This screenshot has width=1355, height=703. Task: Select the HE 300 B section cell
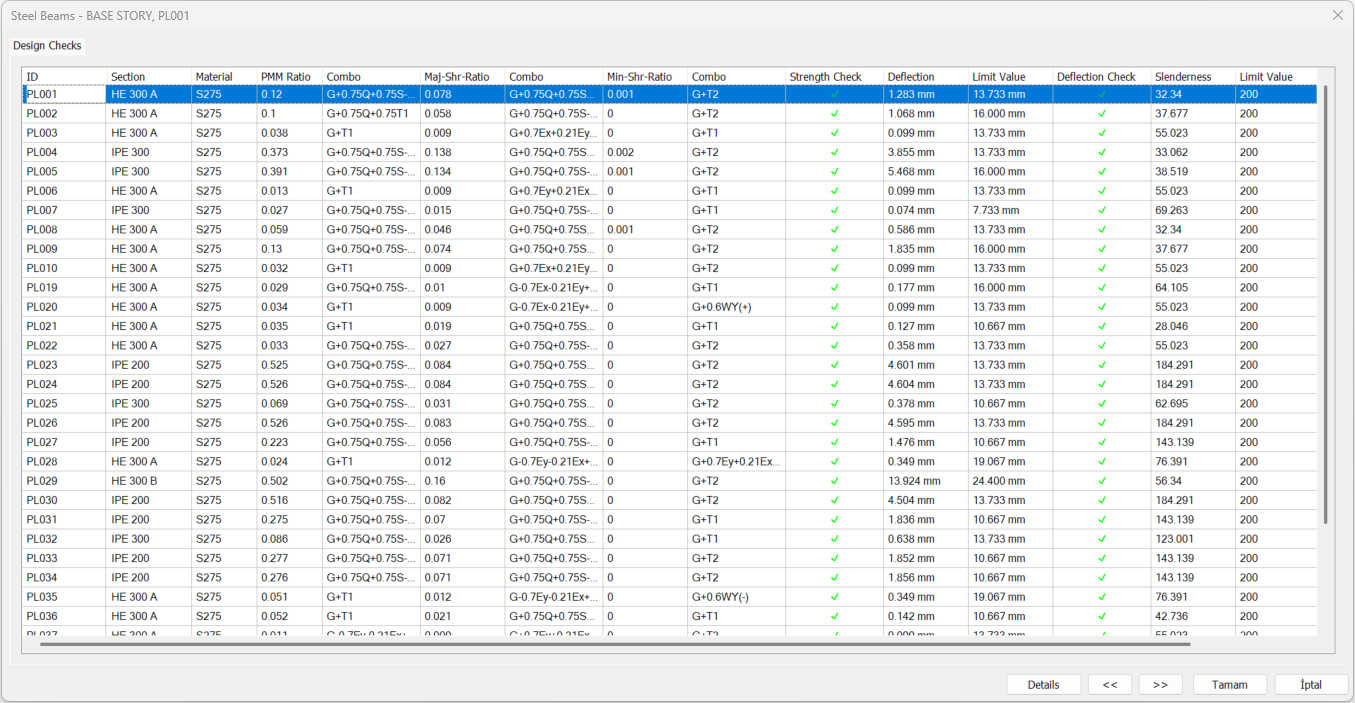[x=134, y=481]
